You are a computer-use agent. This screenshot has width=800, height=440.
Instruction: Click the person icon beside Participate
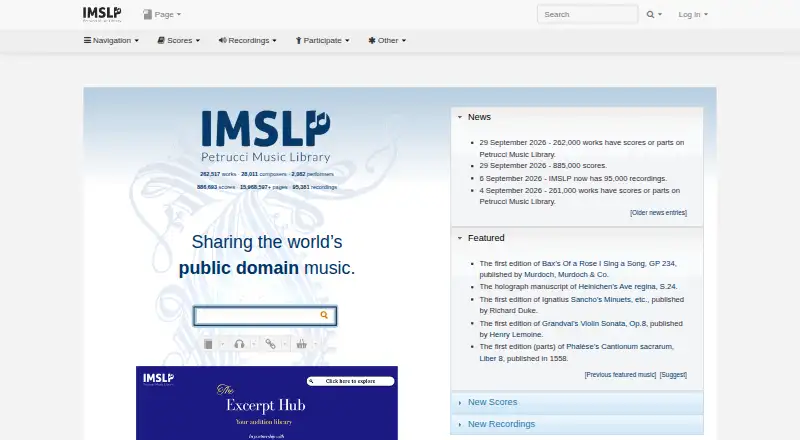click(298, 40)
